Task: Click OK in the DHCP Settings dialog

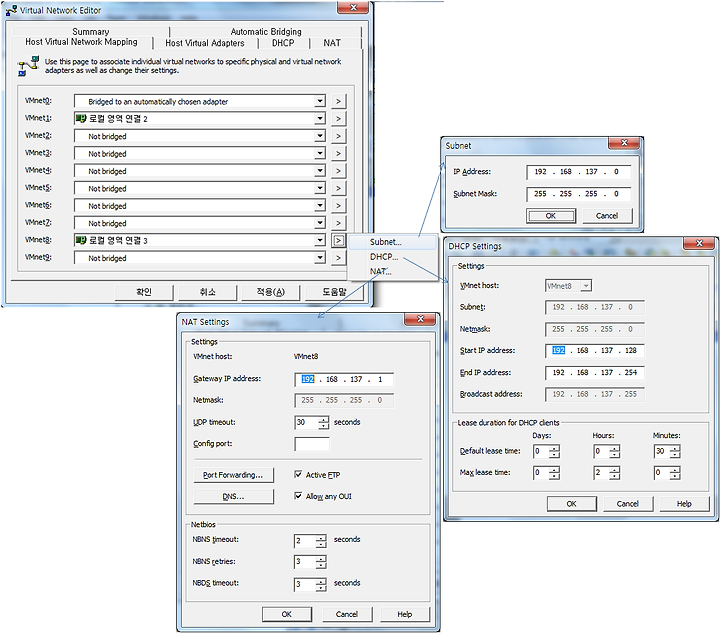Action: tap(572, 504)
